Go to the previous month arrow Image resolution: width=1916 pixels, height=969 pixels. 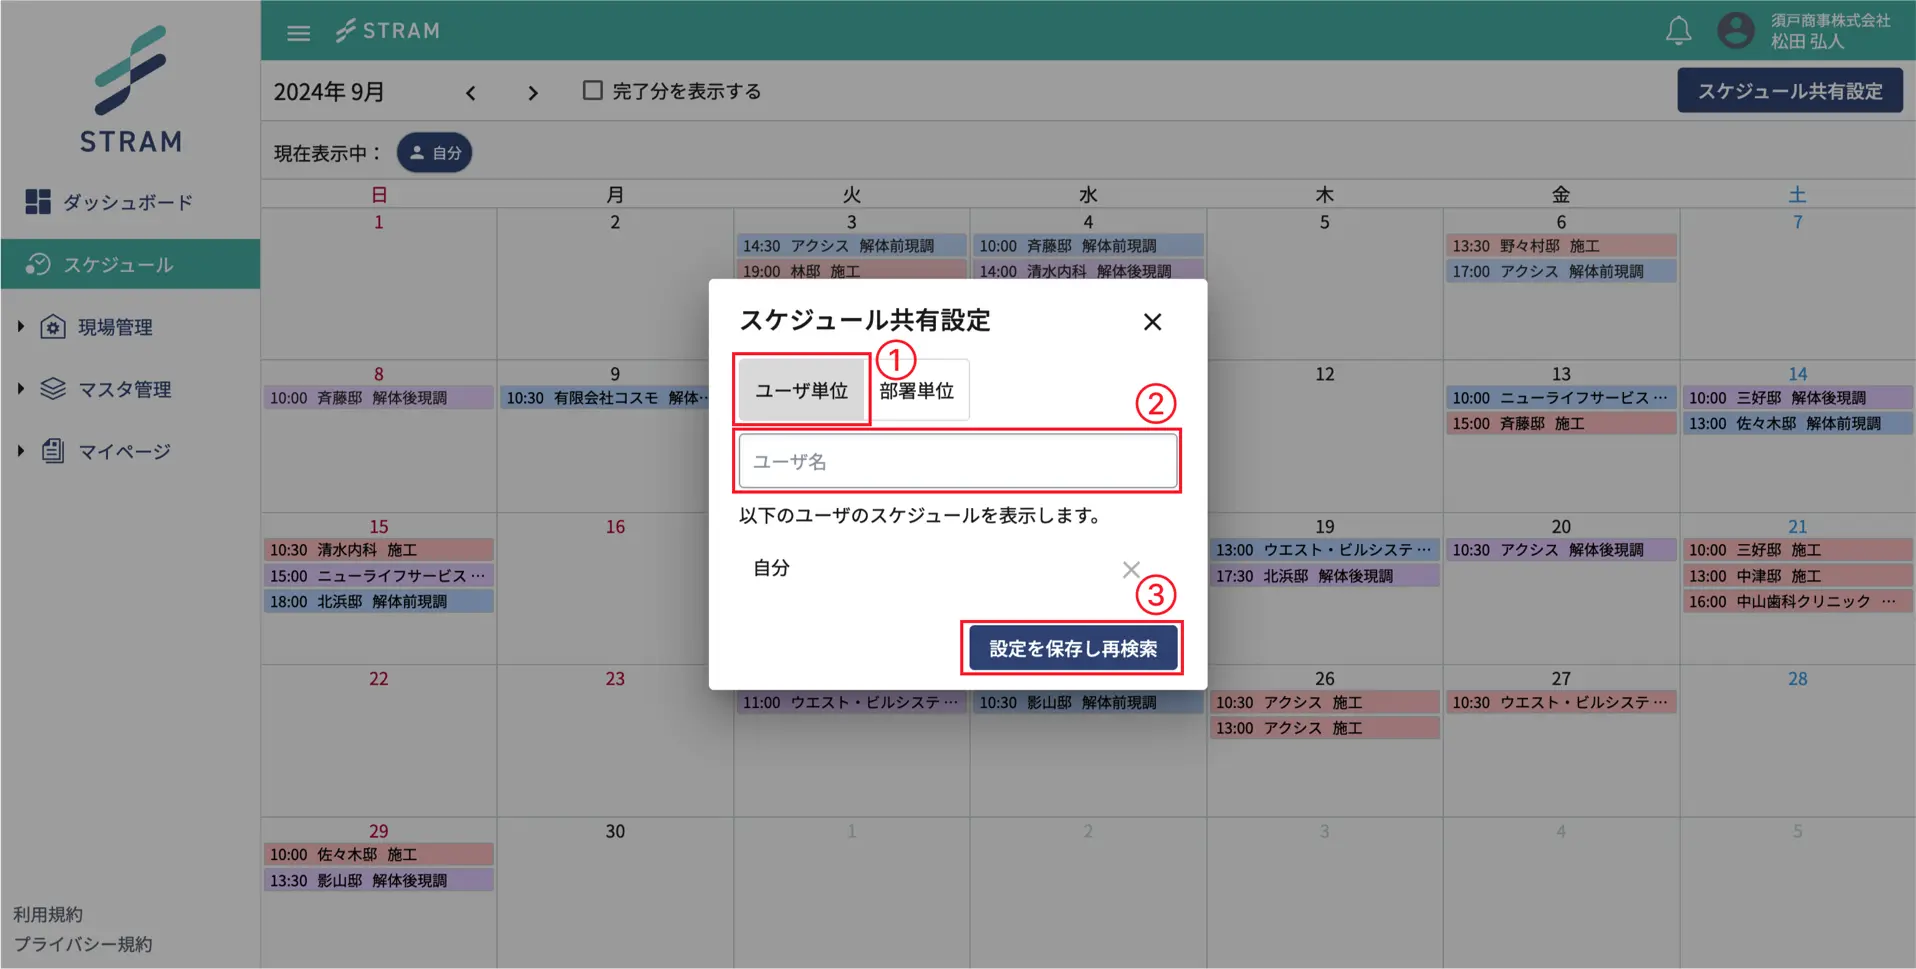pos(470,93)
